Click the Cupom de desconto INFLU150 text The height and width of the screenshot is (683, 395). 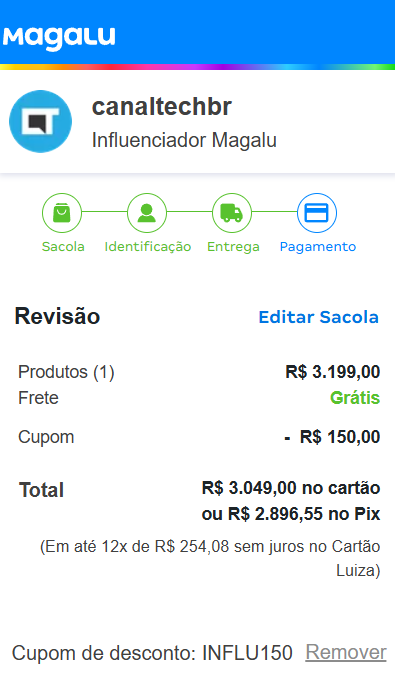click(152, 653)
